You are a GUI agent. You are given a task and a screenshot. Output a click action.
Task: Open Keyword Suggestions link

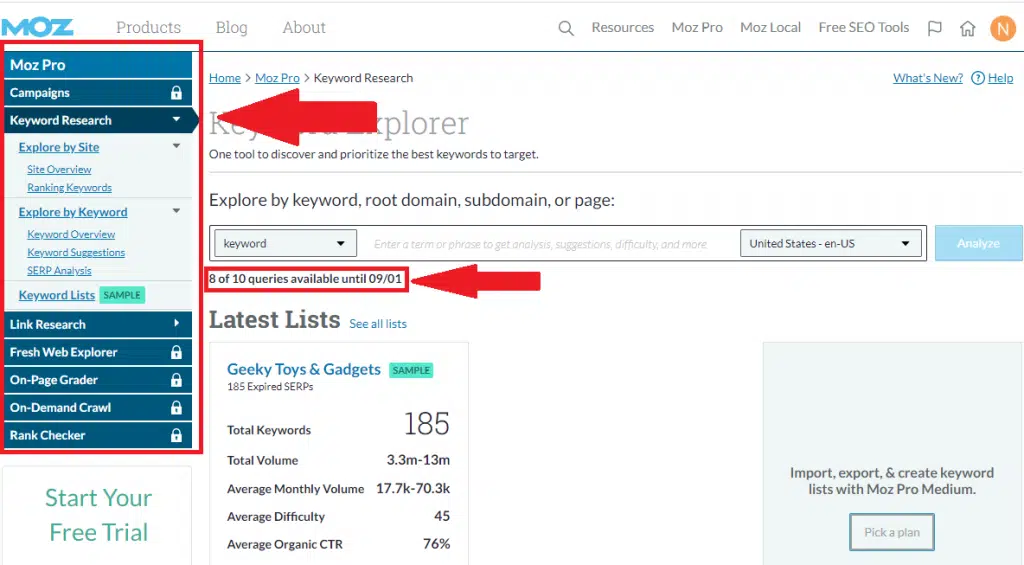[76, 252]
